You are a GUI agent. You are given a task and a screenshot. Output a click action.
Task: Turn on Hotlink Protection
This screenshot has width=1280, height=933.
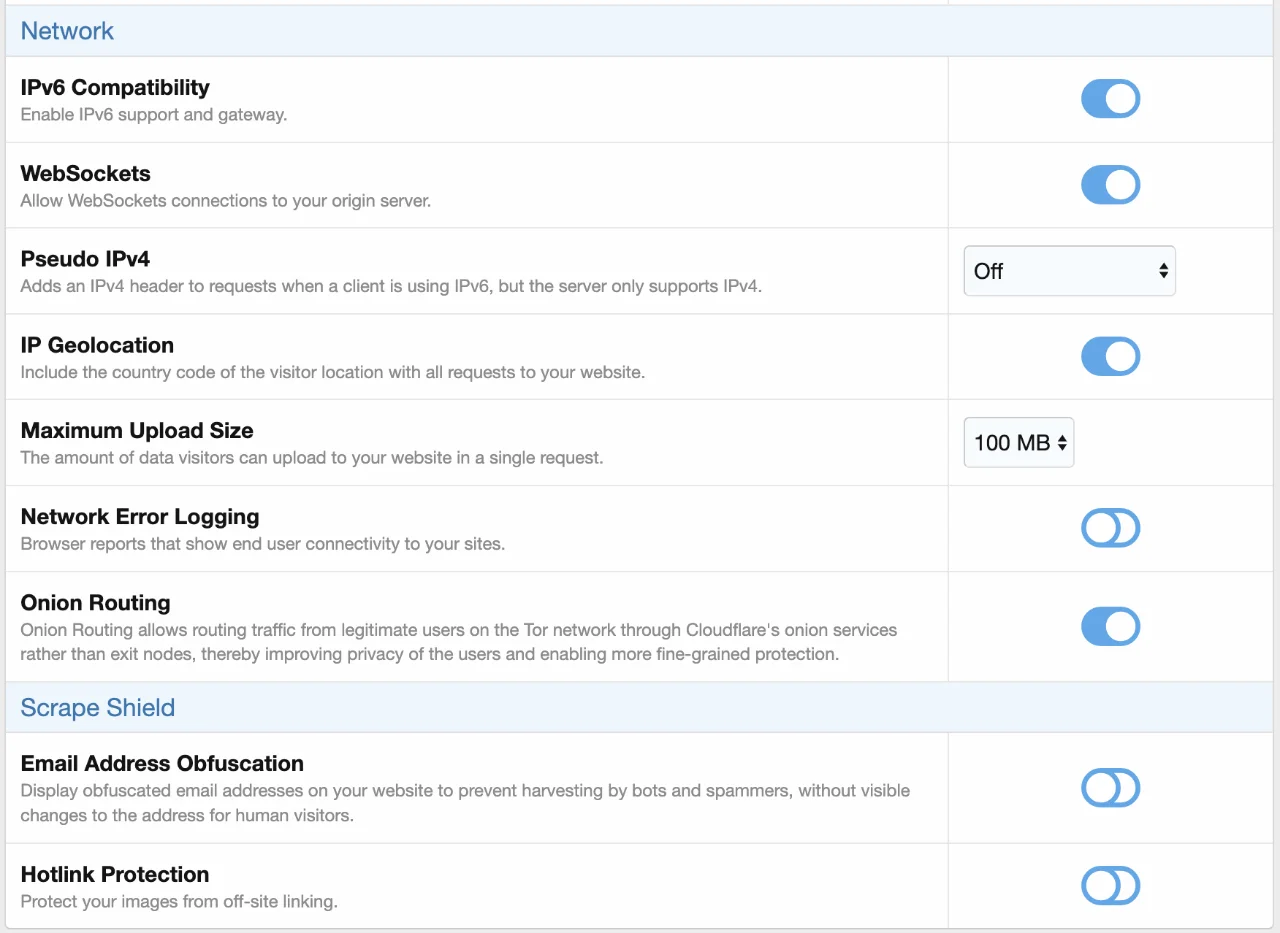1110,886
